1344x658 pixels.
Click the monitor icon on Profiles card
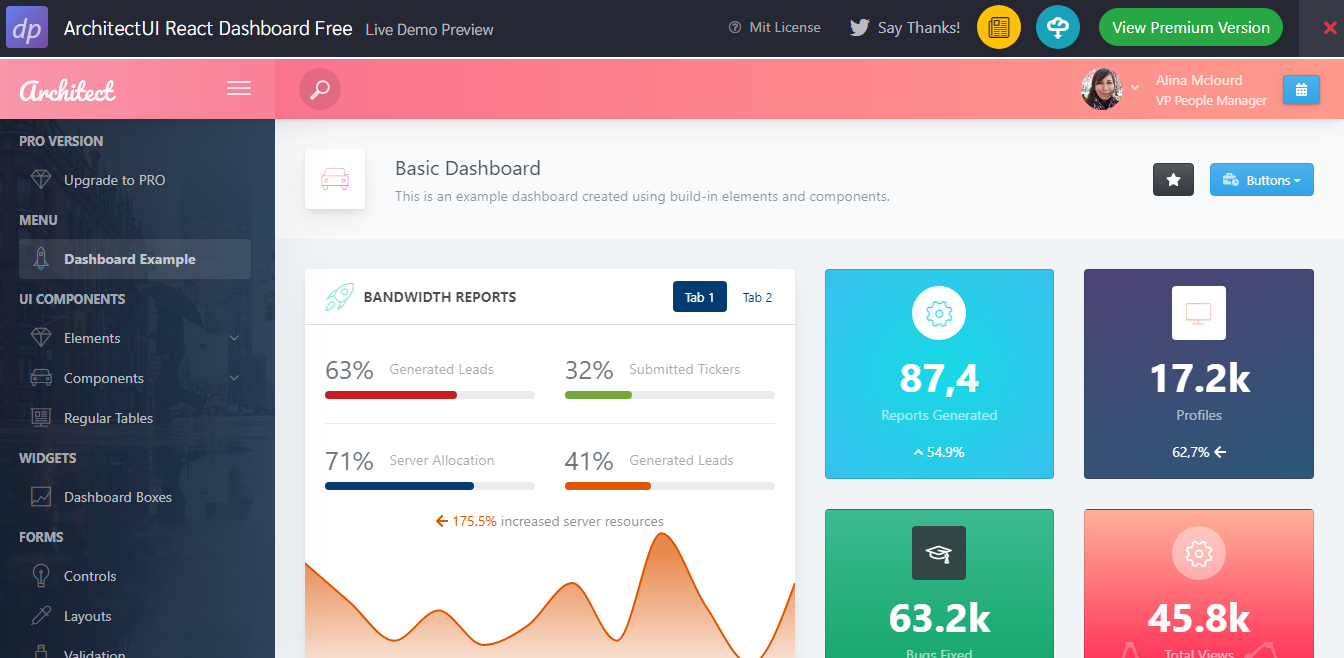(x=1198, y=313)
